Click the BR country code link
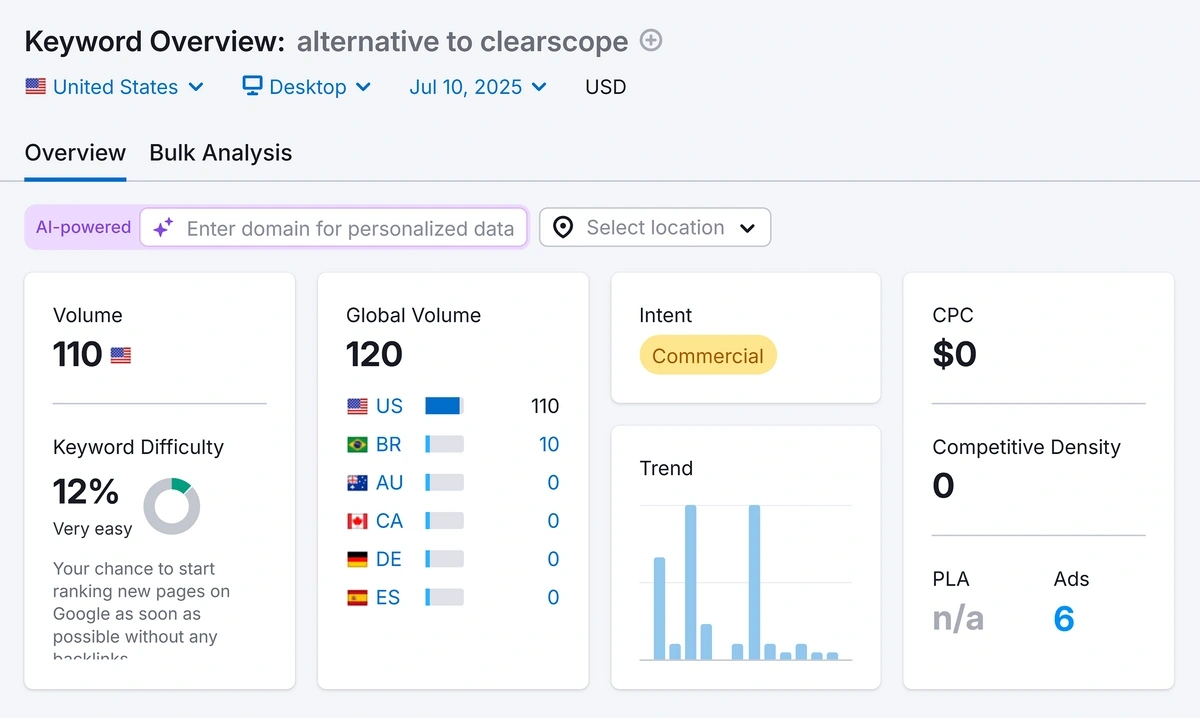This screenshot has width=1200, height=718. pyautogui.click(x=389, y=444)
